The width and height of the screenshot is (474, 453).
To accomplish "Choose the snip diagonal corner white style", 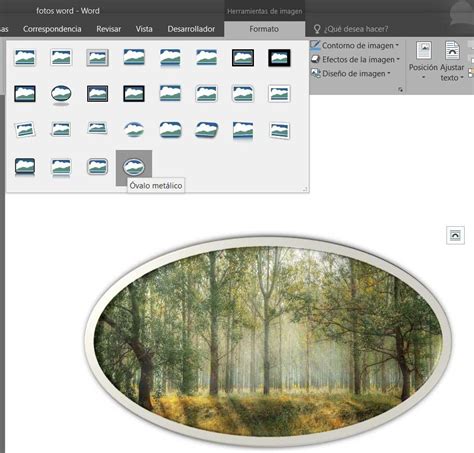I will pos(243,94).
